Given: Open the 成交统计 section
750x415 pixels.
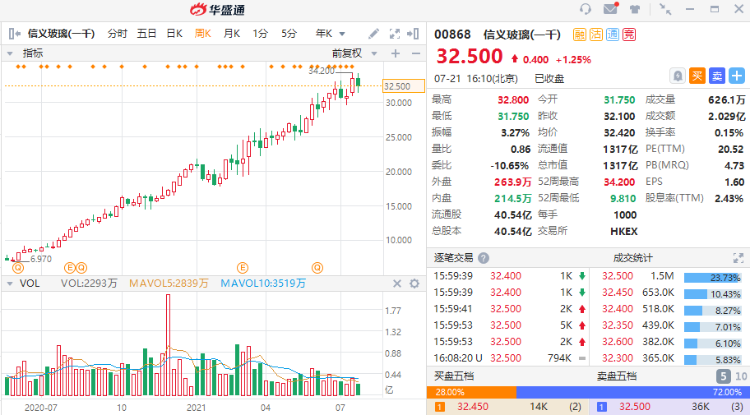Looking at the screenshot, I should (x=632, y=258).
